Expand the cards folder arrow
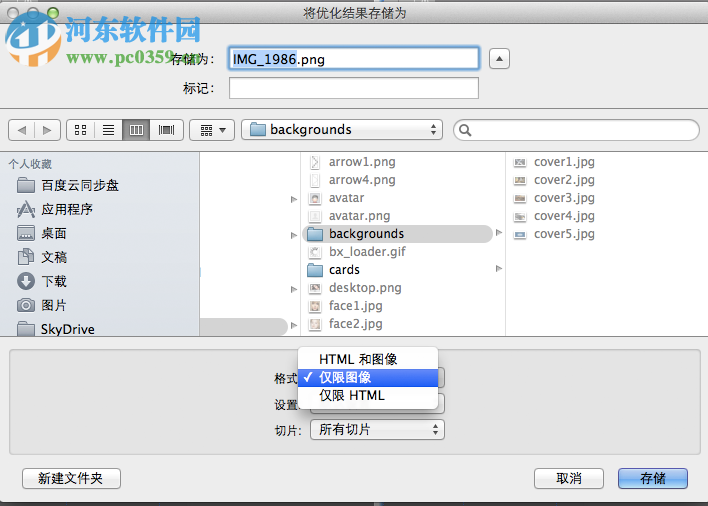The width and height of the screenshot is (708, 506). [x=499, y=269]
